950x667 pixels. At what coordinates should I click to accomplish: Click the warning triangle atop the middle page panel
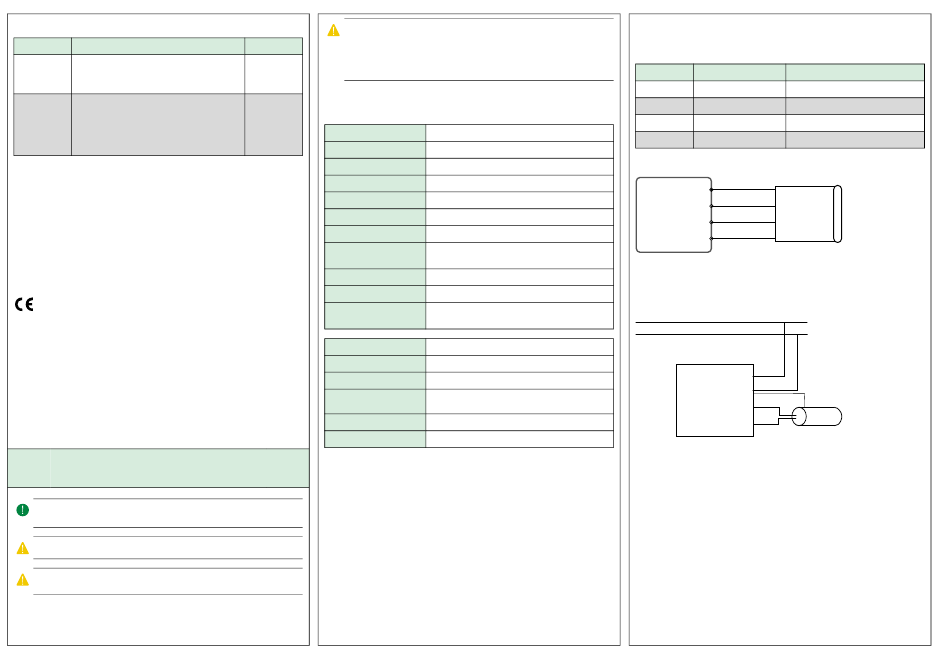pyautogui.click(x=333, y=30)
